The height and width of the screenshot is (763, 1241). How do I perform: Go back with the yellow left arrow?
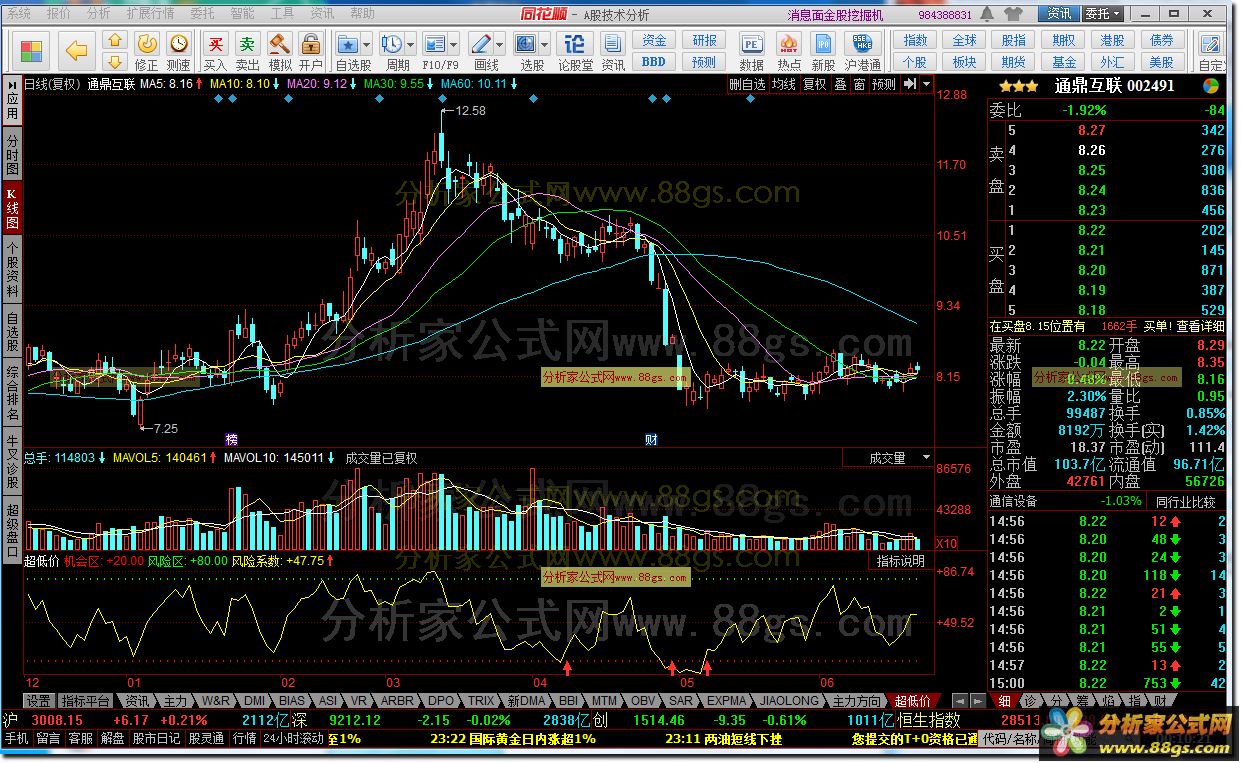coord(77,49)
